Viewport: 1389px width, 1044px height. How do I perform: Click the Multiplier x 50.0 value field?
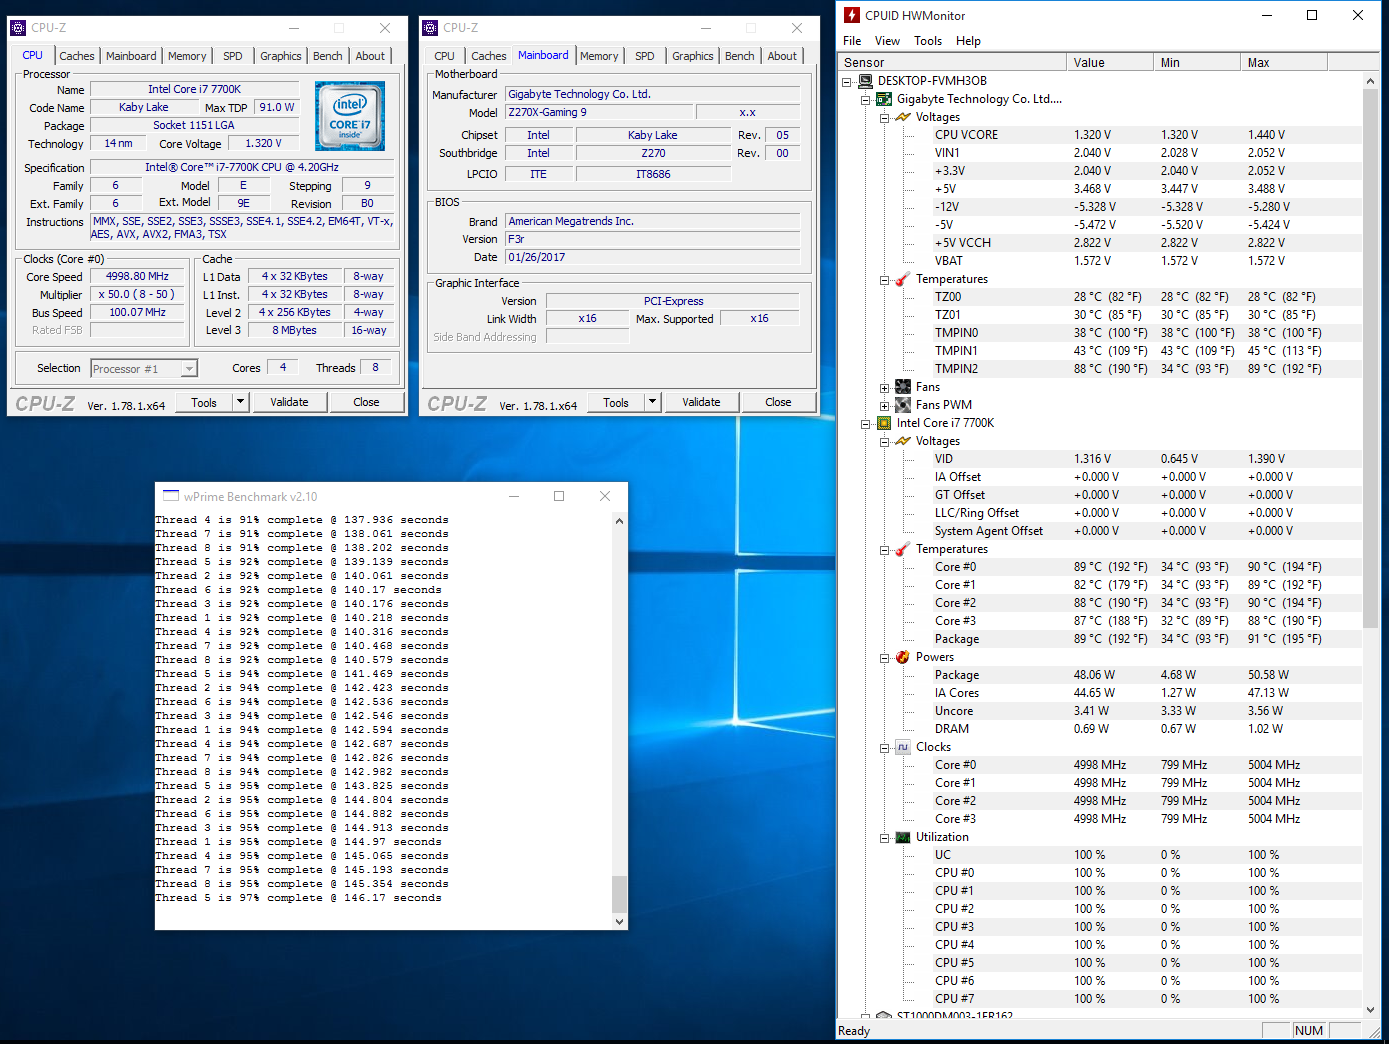(137, 294)
